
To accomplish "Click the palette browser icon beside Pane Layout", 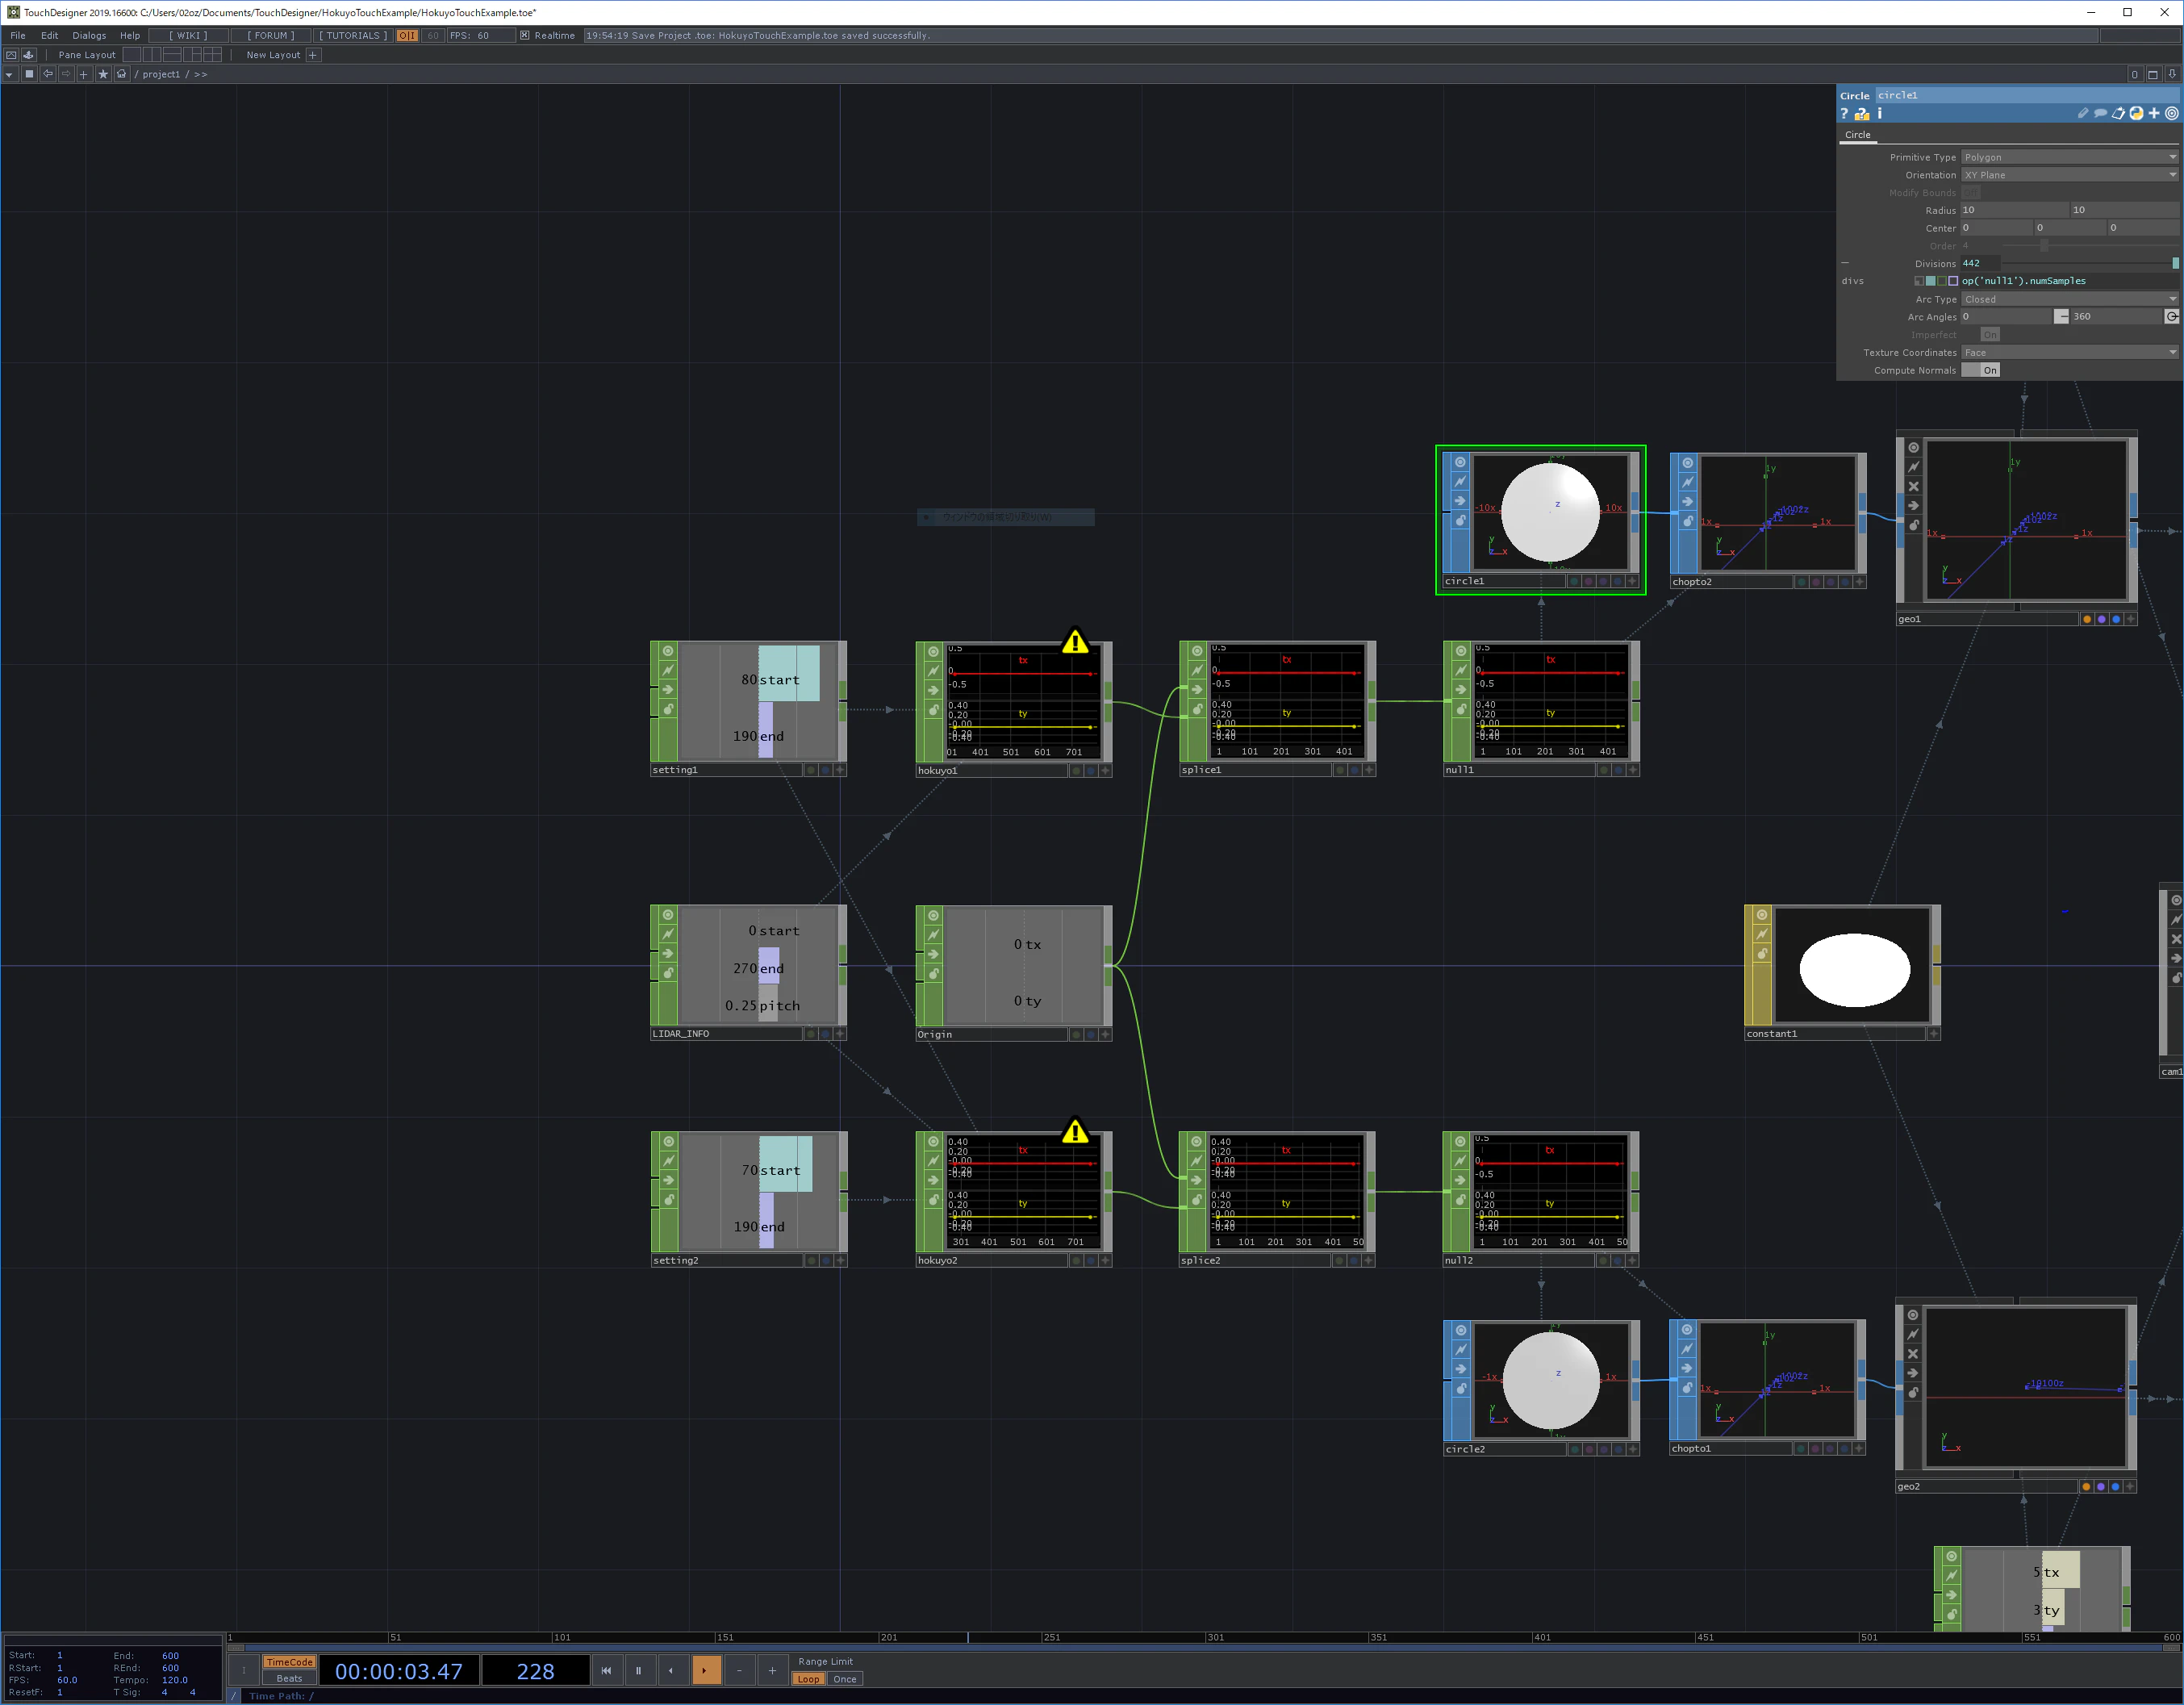I will click(29, 55).
